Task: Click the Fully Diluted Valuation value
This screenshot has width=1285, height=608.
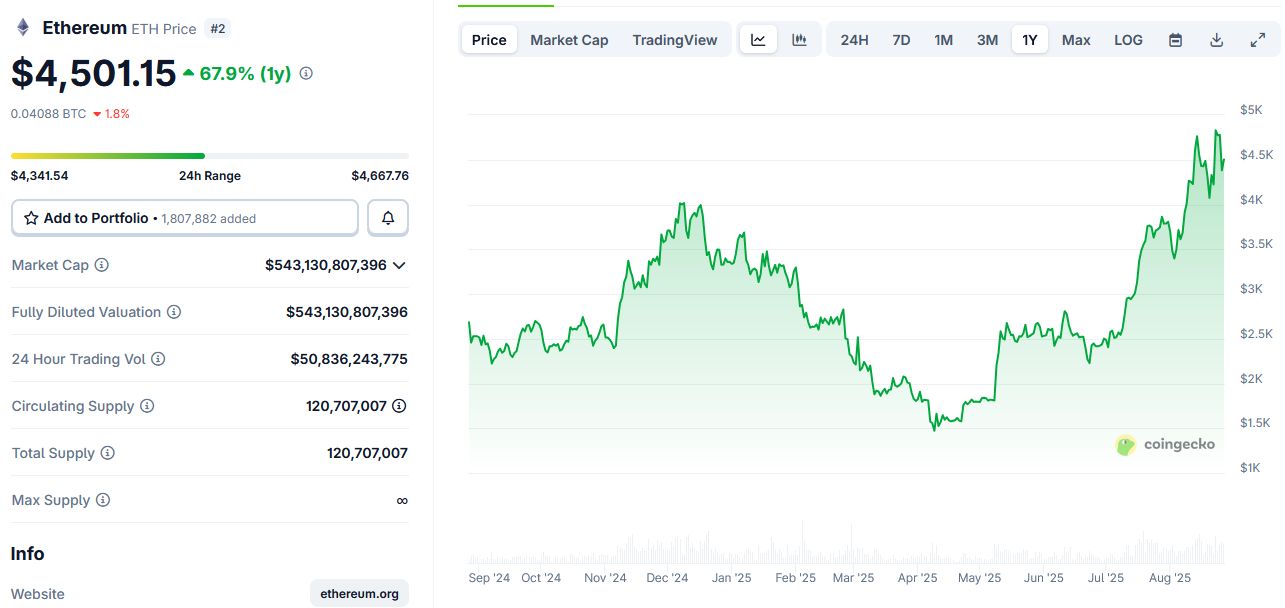Action: point(347,312)
